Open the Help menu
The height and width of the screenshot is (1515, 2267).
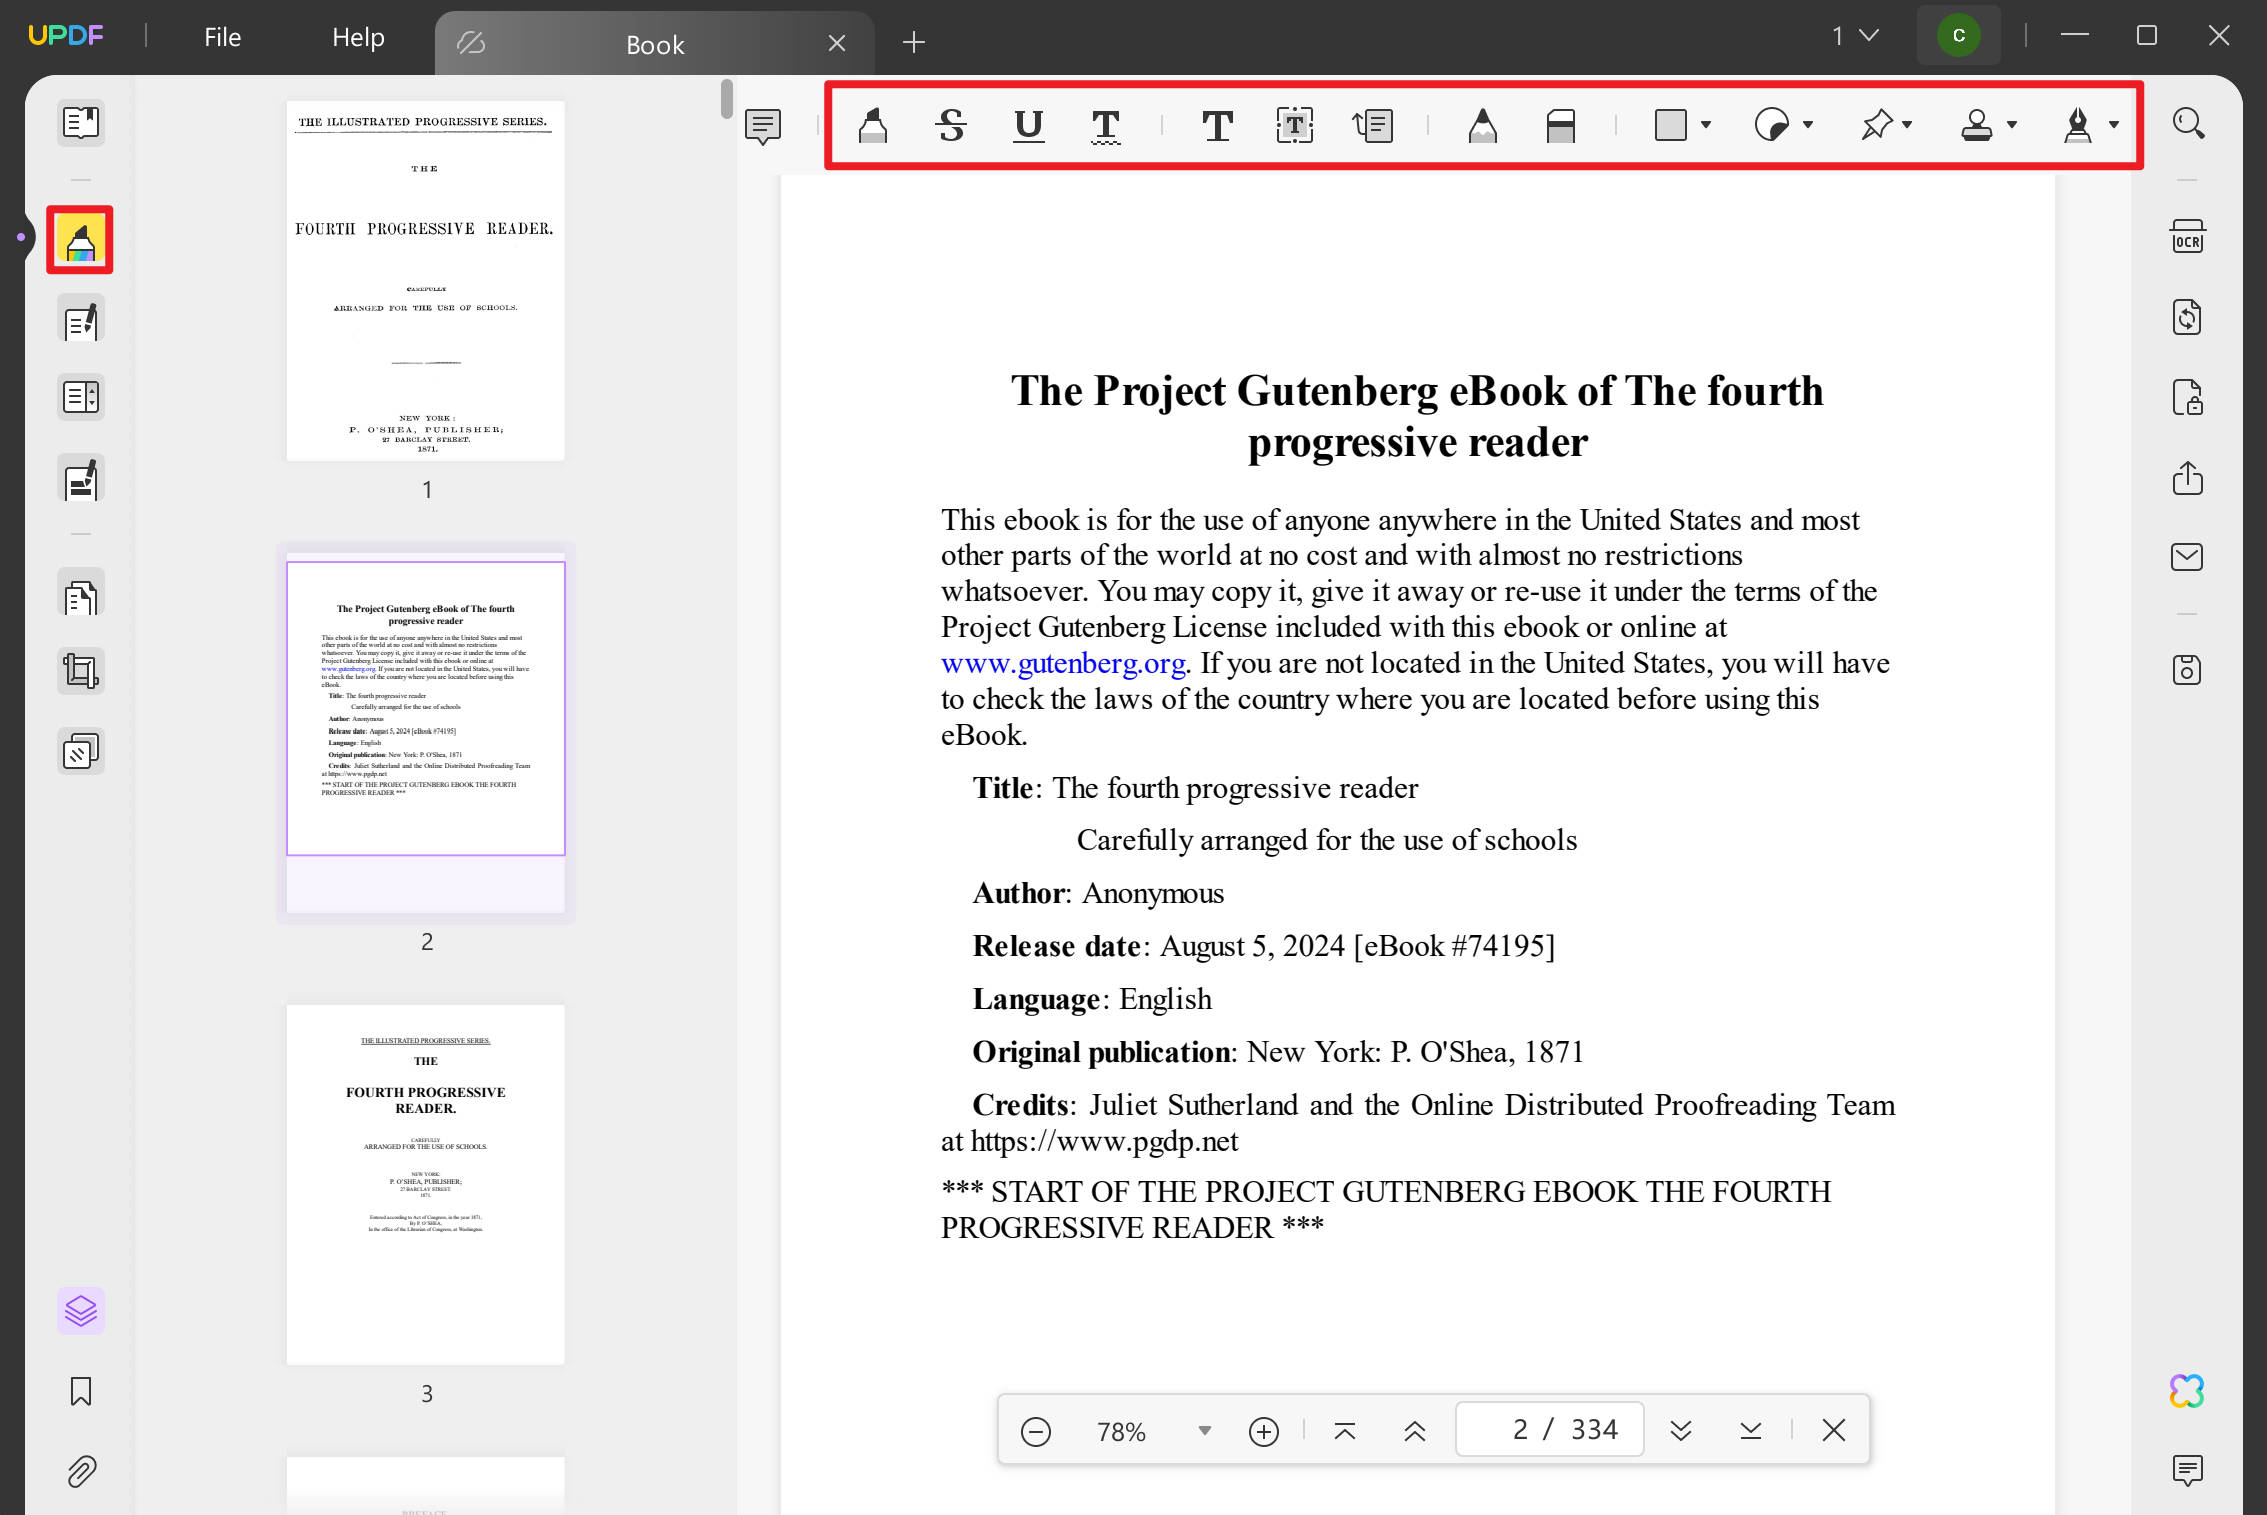coord(358,37)
